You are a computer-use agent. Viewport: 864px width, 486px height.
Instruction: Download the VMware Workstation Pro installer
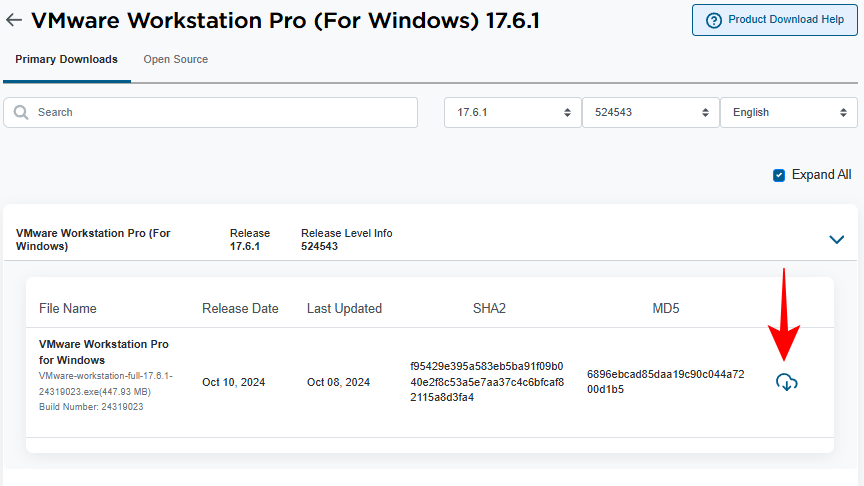pyautogui.click(x=786, y=382)
